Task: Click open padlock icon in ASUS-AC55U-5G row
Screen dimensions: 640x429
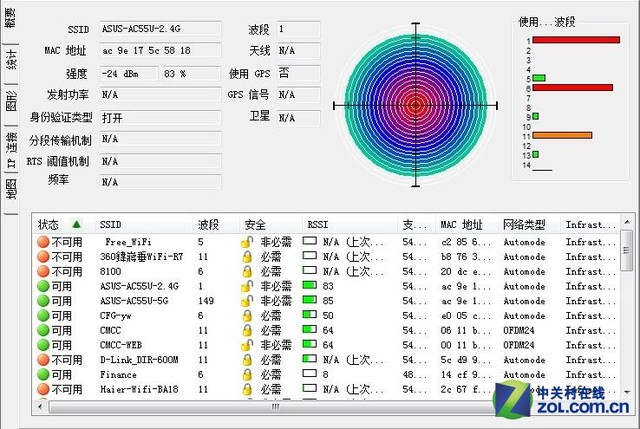Action: [x=247, y=301]
